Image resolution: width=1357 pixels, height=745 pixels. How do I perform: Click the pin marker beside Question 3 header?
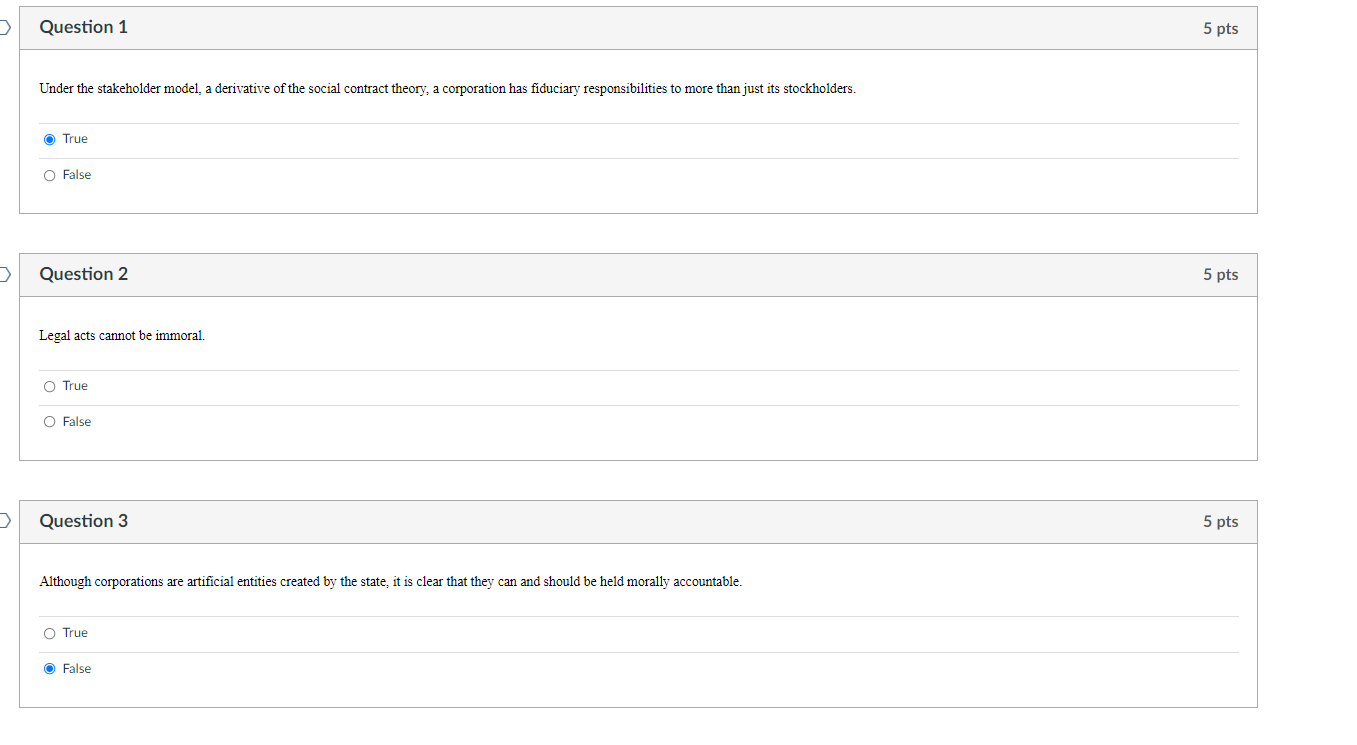(3, 521)
